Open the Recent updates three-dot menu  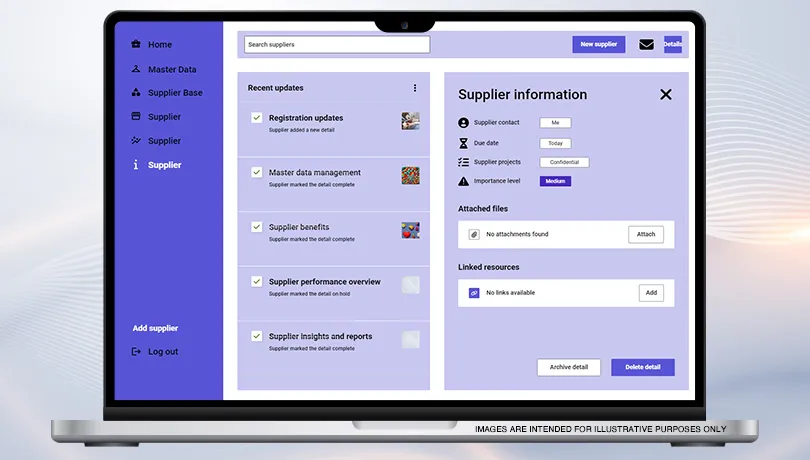click(415, 88)
